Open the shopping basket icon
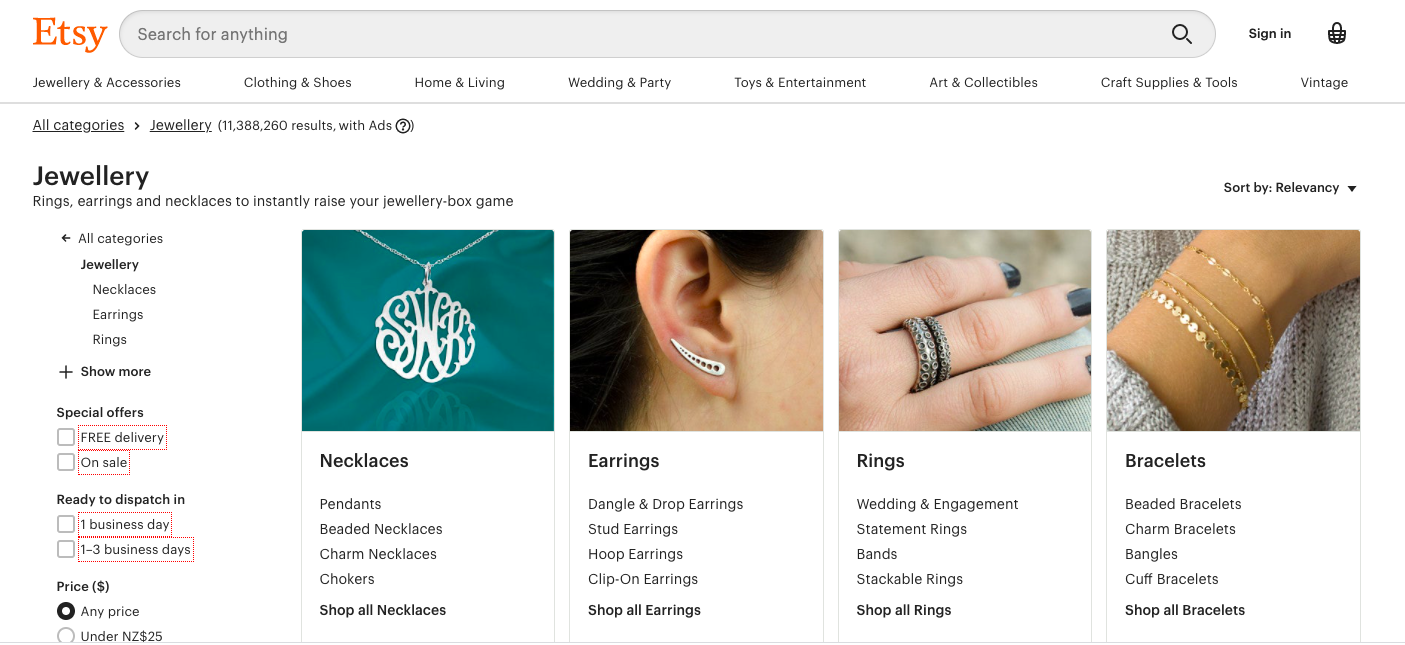This screenshot has height=645, width=1405. tap(1336, 34)
